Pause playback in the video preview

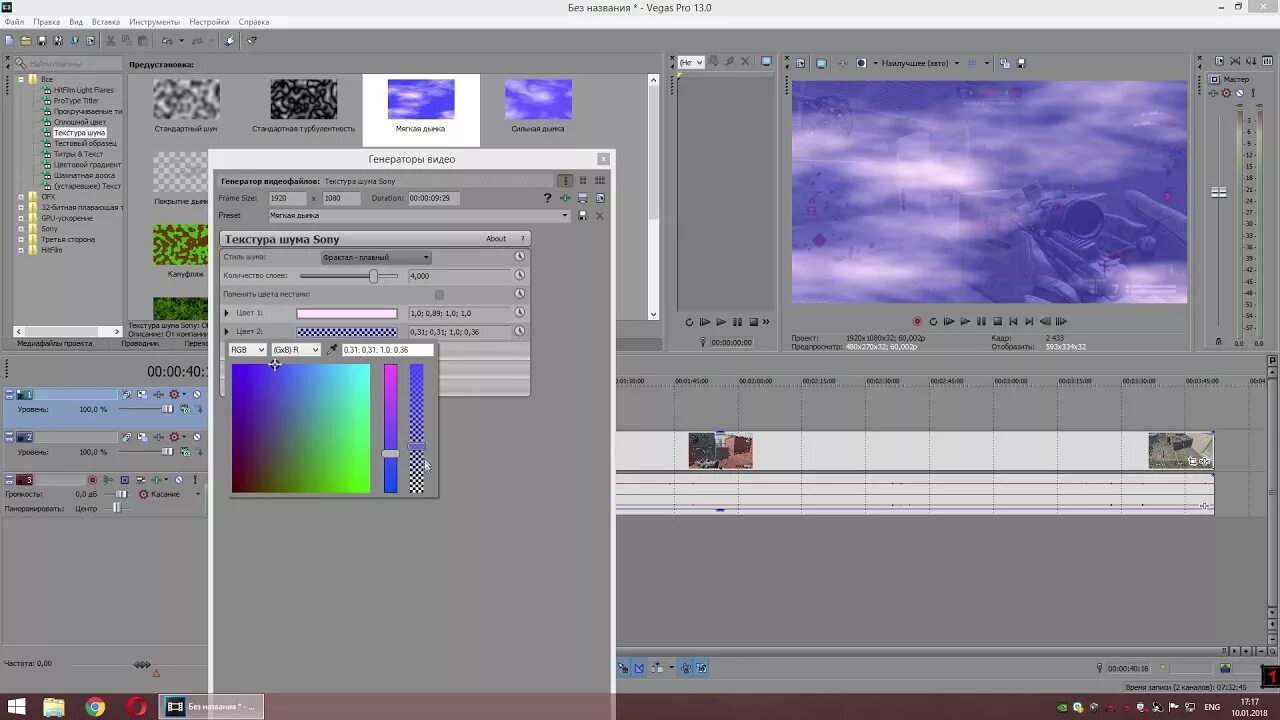click(981, 322)
